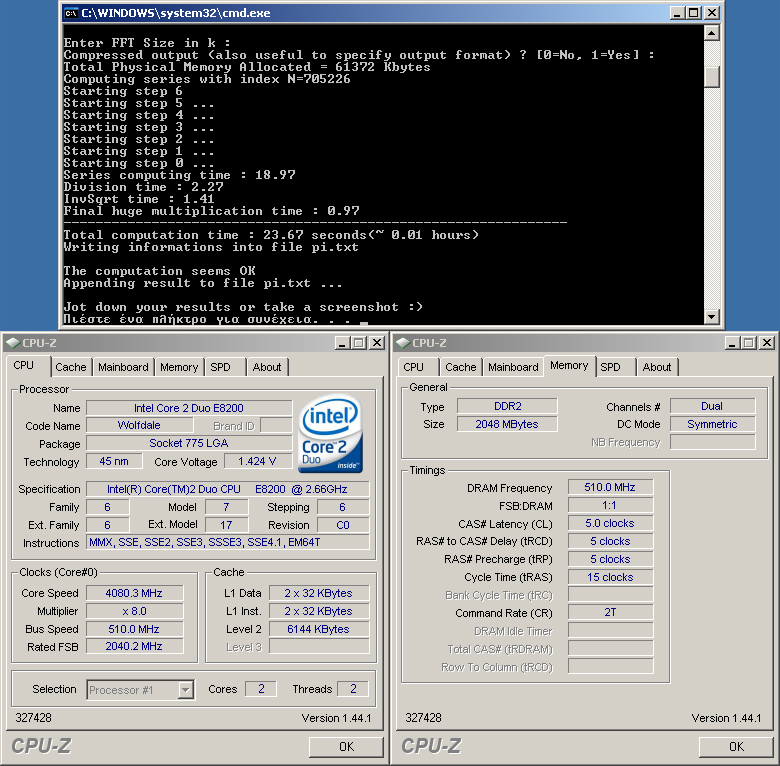
Task: Open About tab in right CPU-Z window
Action: point(657,367)
